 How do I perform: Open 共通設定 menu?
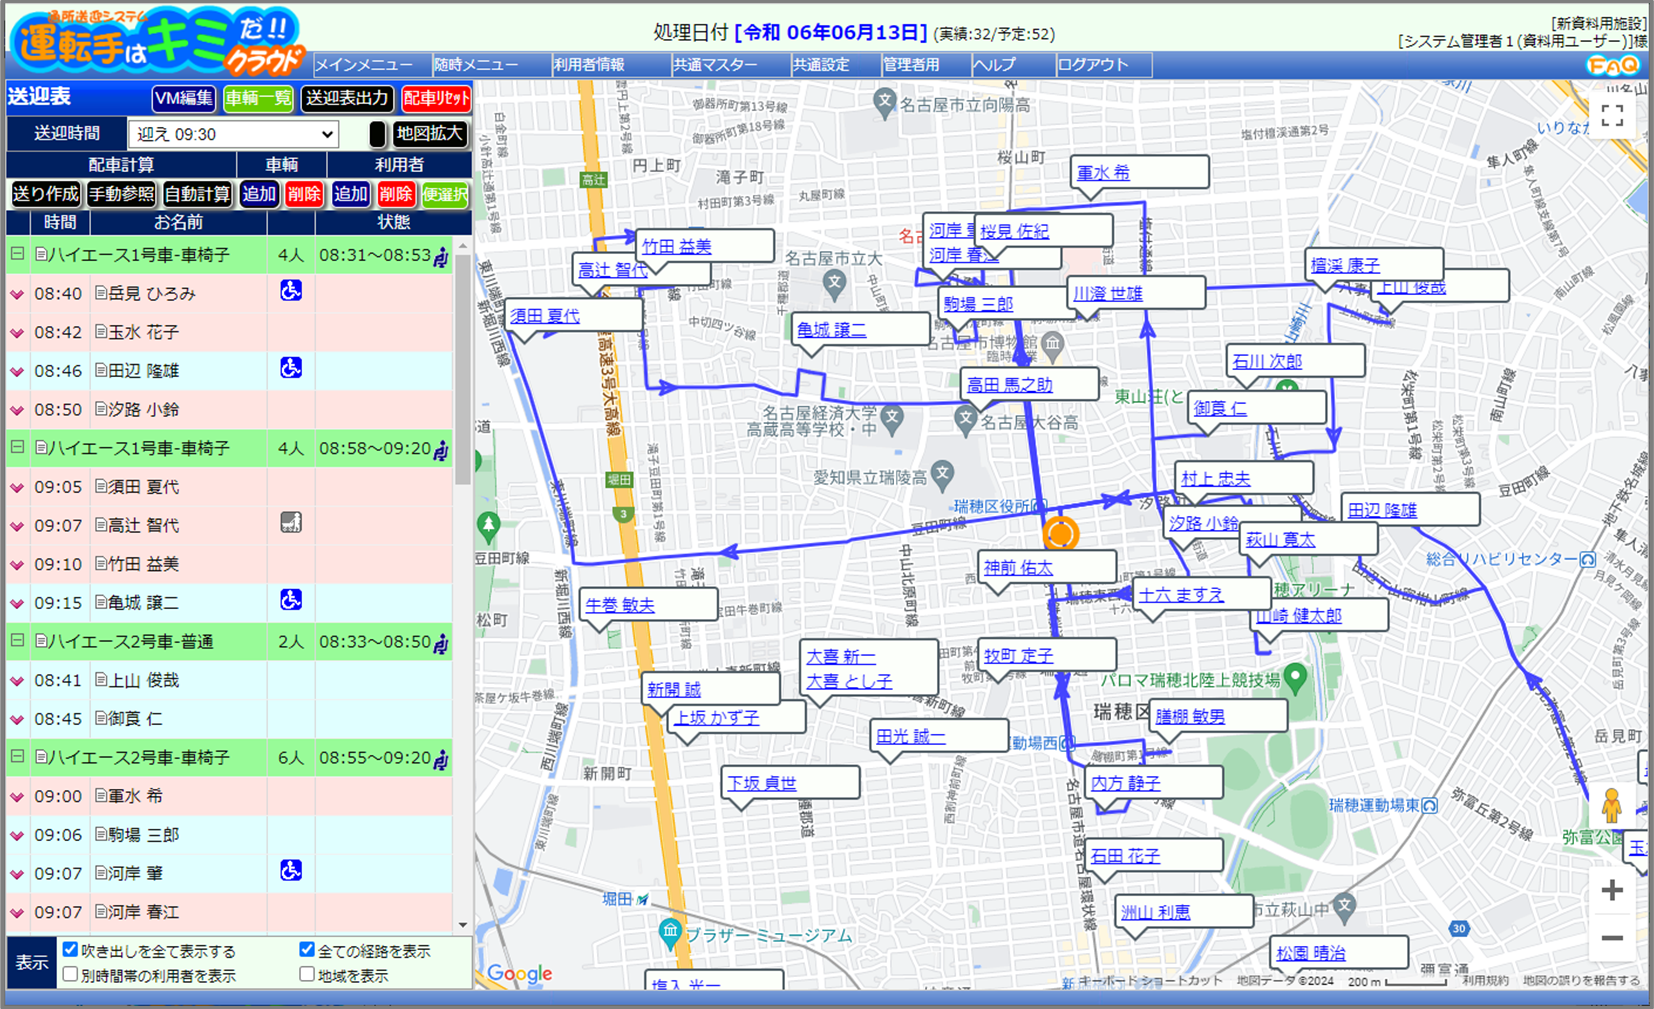835,65
